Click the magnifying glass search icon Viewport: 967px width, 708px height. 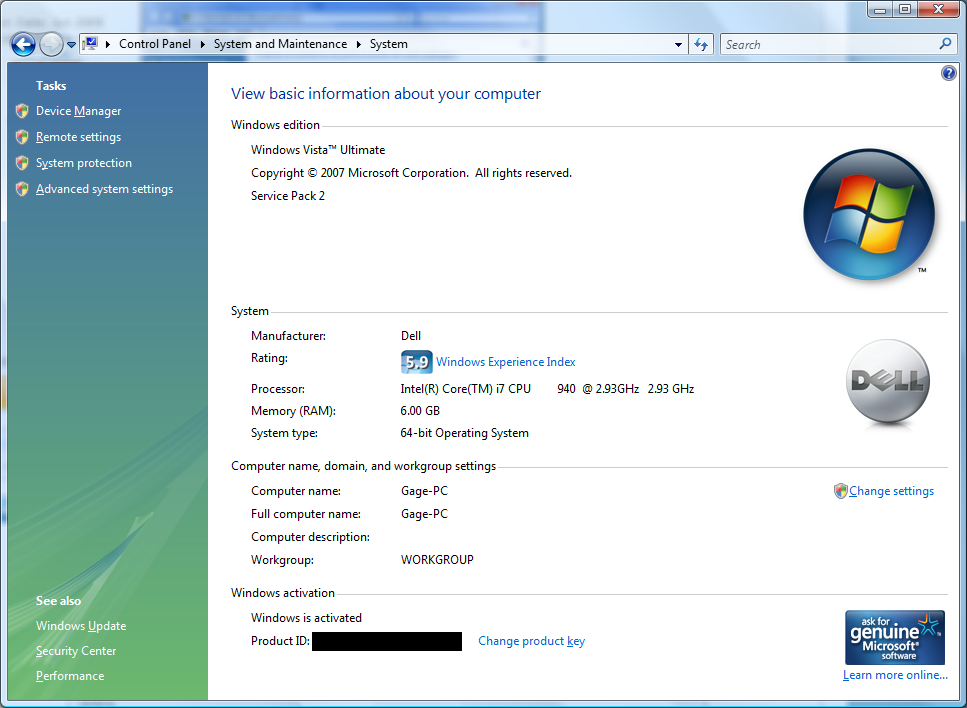[945, 44]
